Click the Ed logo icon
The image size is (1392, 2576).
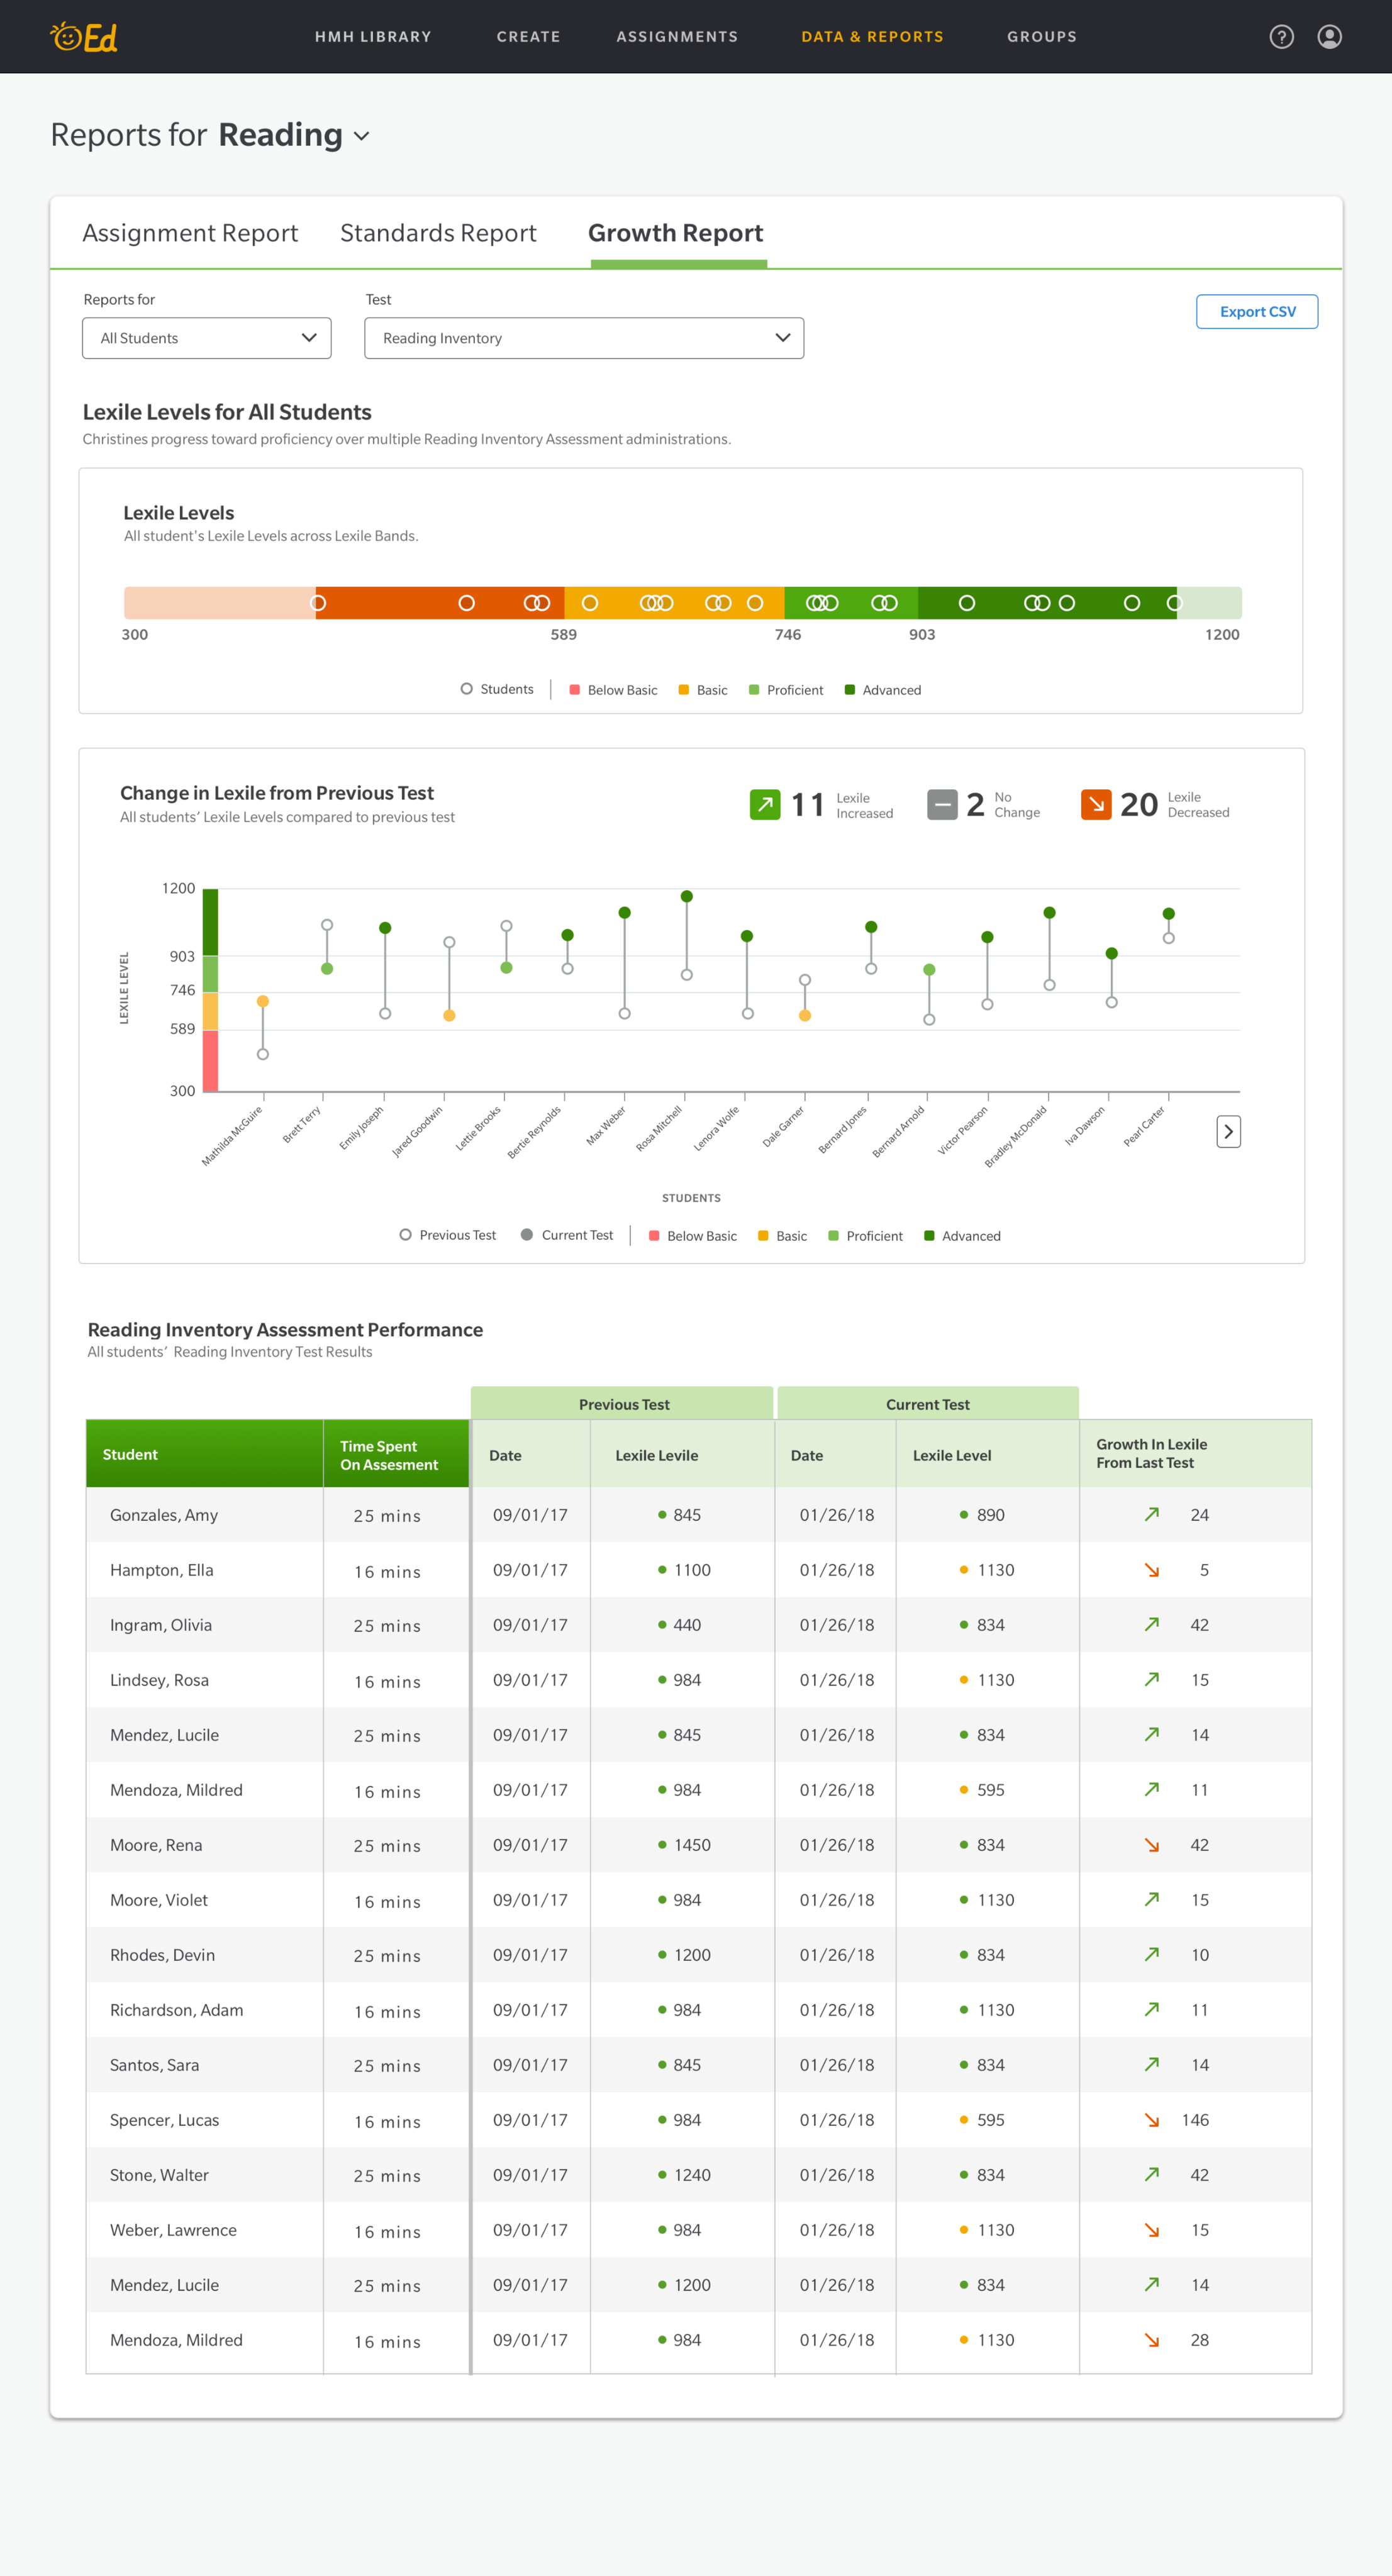83,37
